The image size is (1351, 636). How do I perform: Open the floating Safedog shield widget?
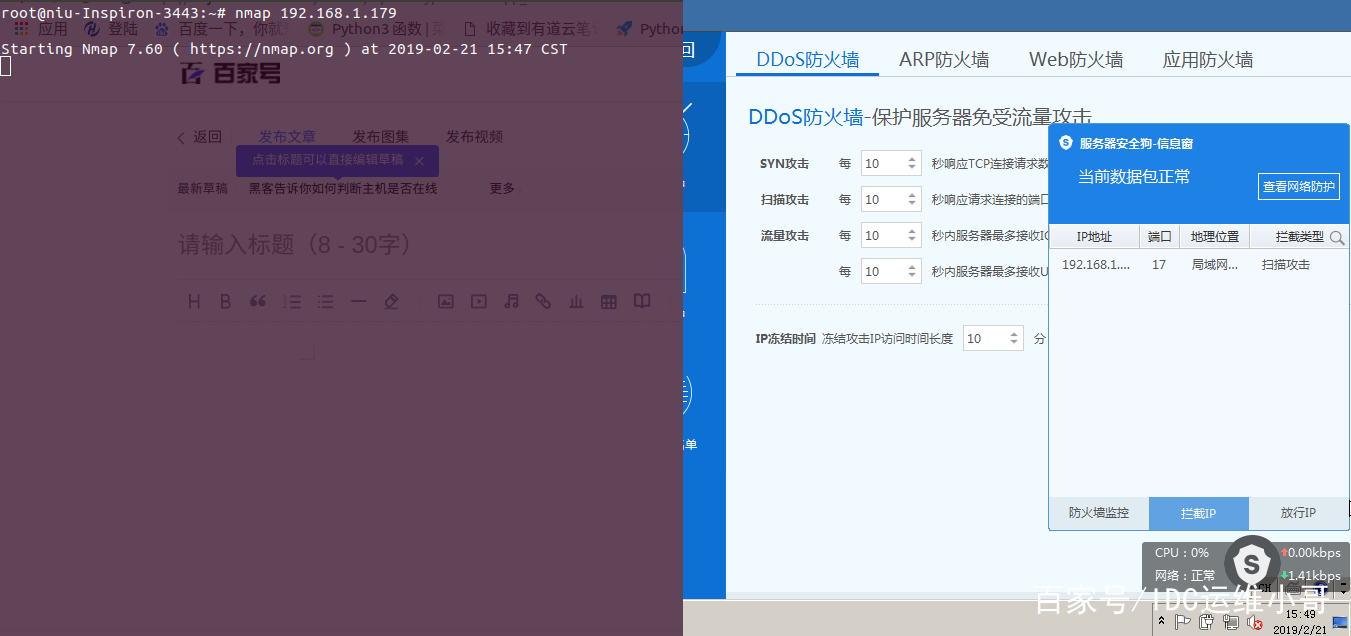coord(1250,564)
